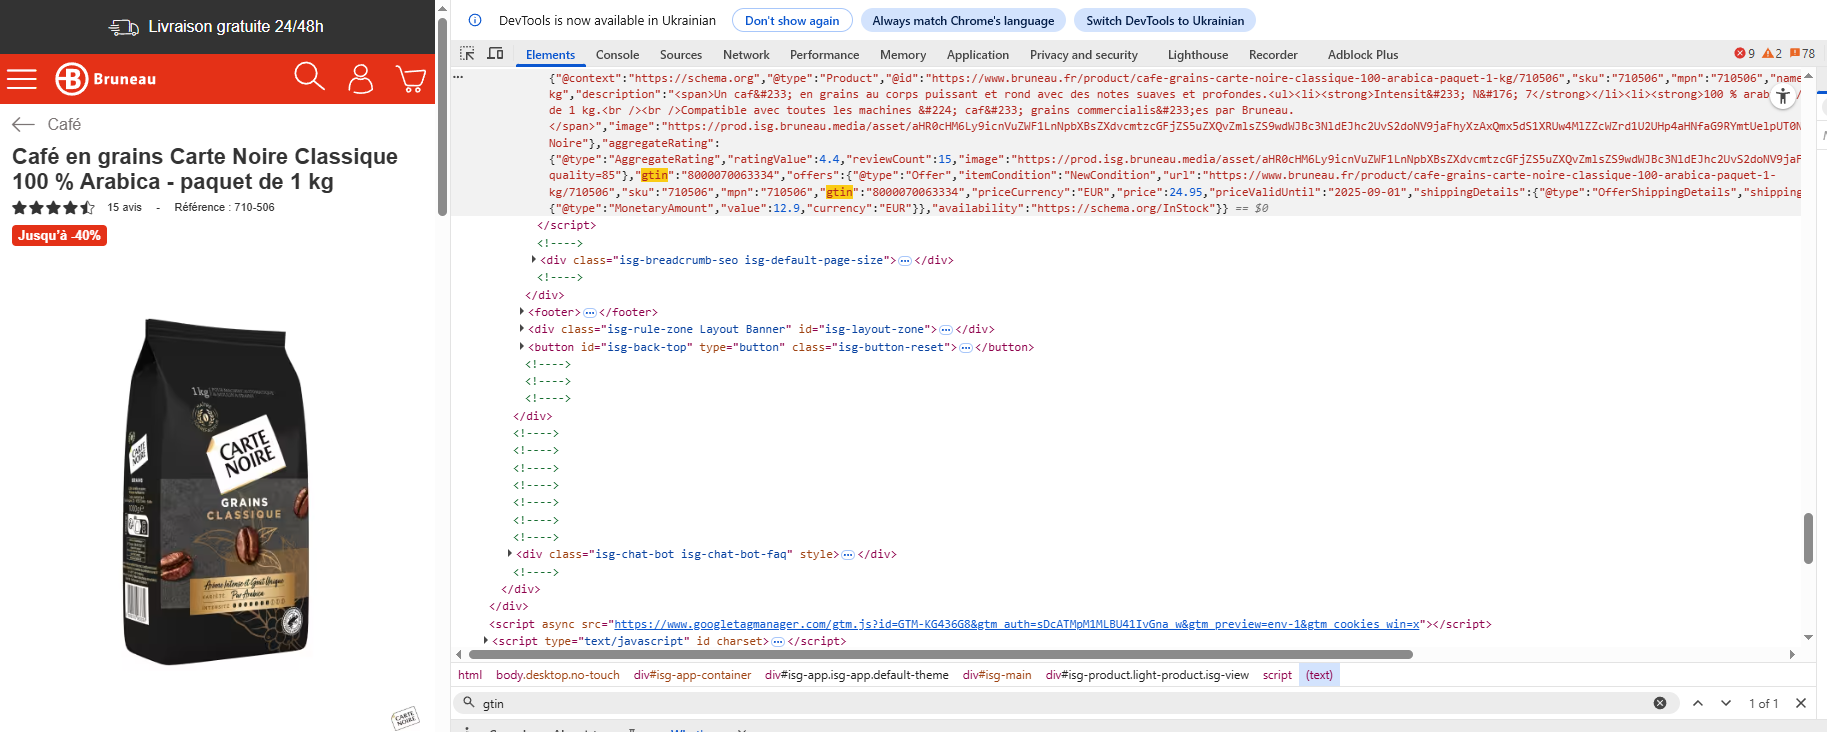Open the Bruneau hamburger menu
The image size is (1827, 732).
coord(22,79)
